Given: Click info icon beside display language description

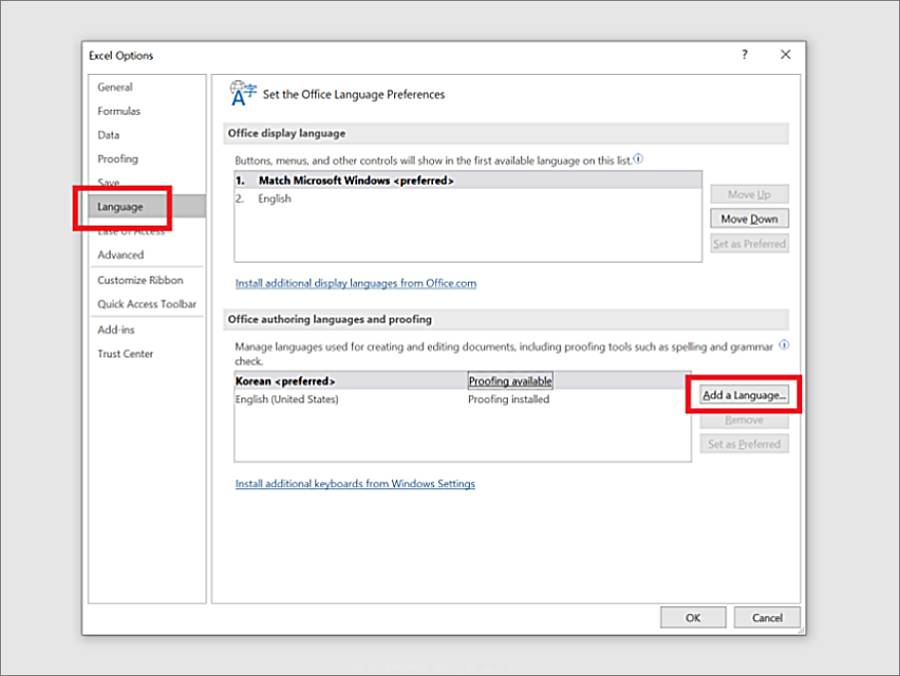Looking at the screenshot, I should (x=638, y=159).
